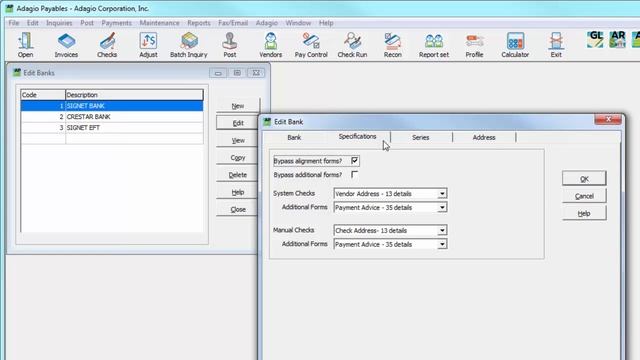Viewport: 640px width, 360px height.
Task: Open the Vendors toolbar icon
Action: pyautogui.click(x=271, y=45)
